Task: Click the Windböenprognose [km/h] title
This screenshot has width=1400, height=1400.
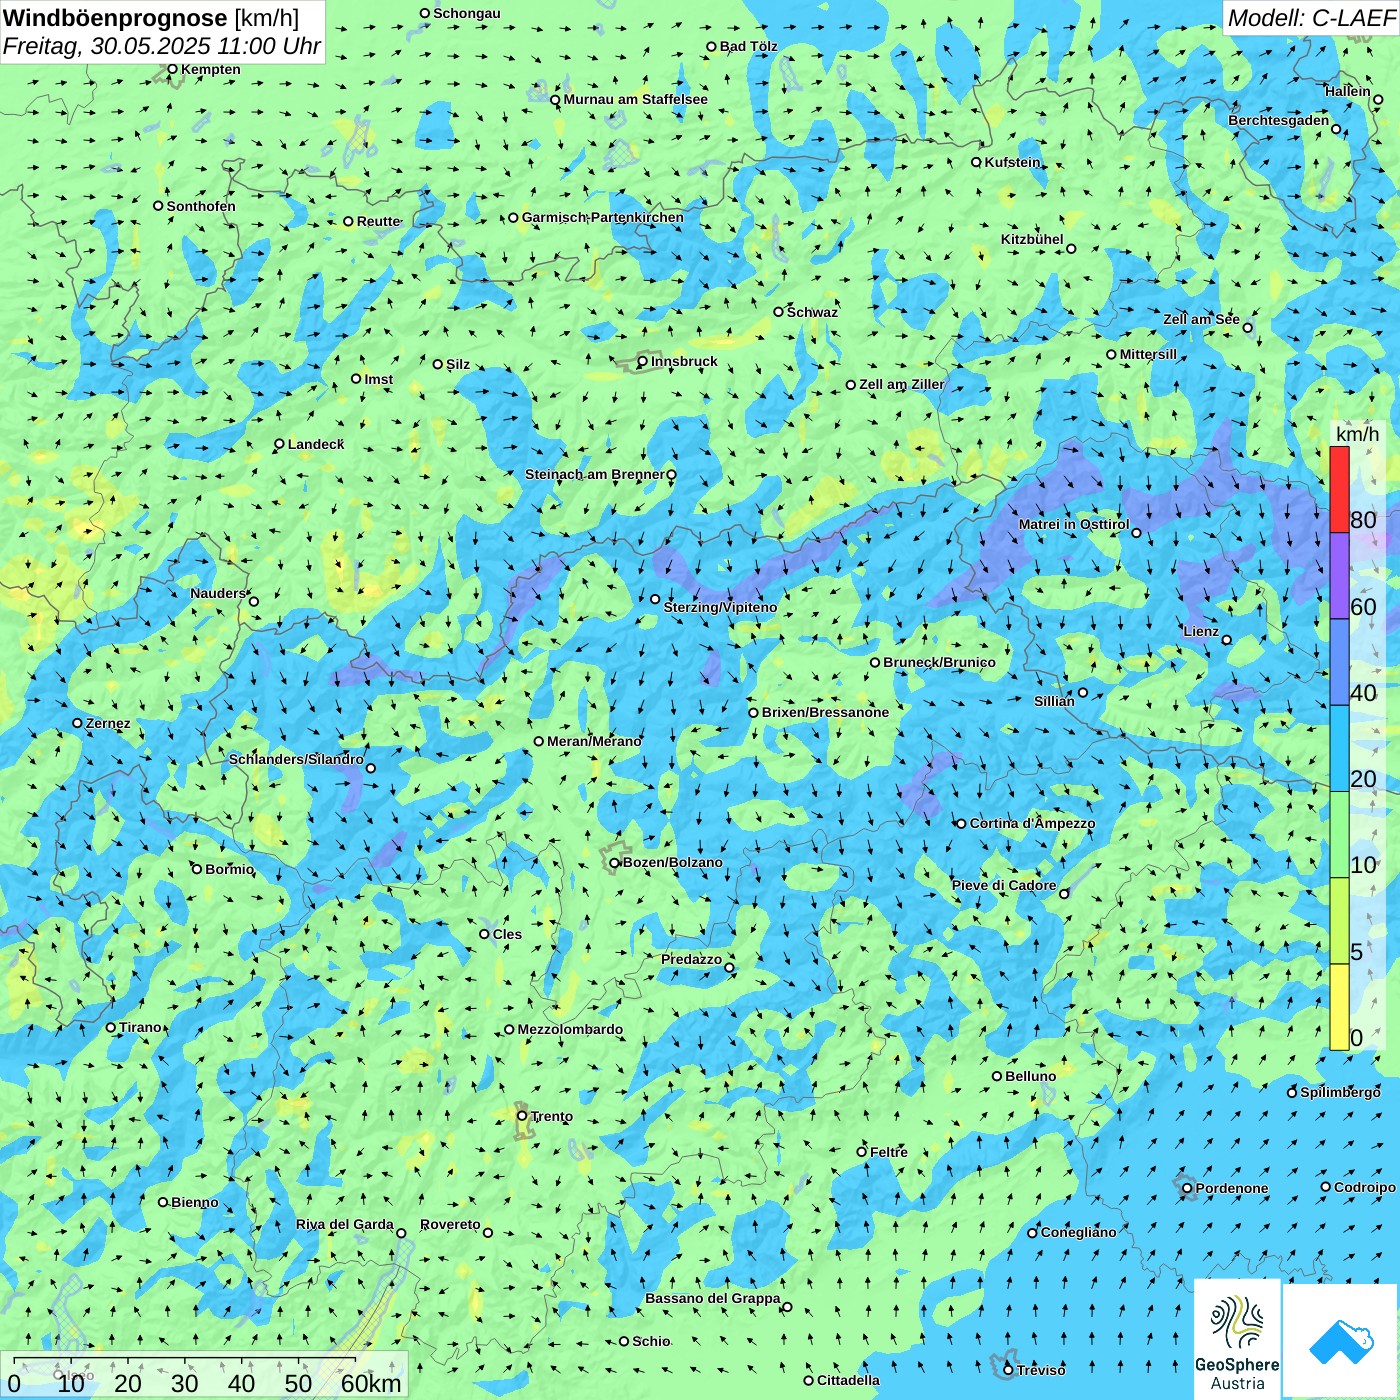Action: pyautogui.click(x=151, y=18)
